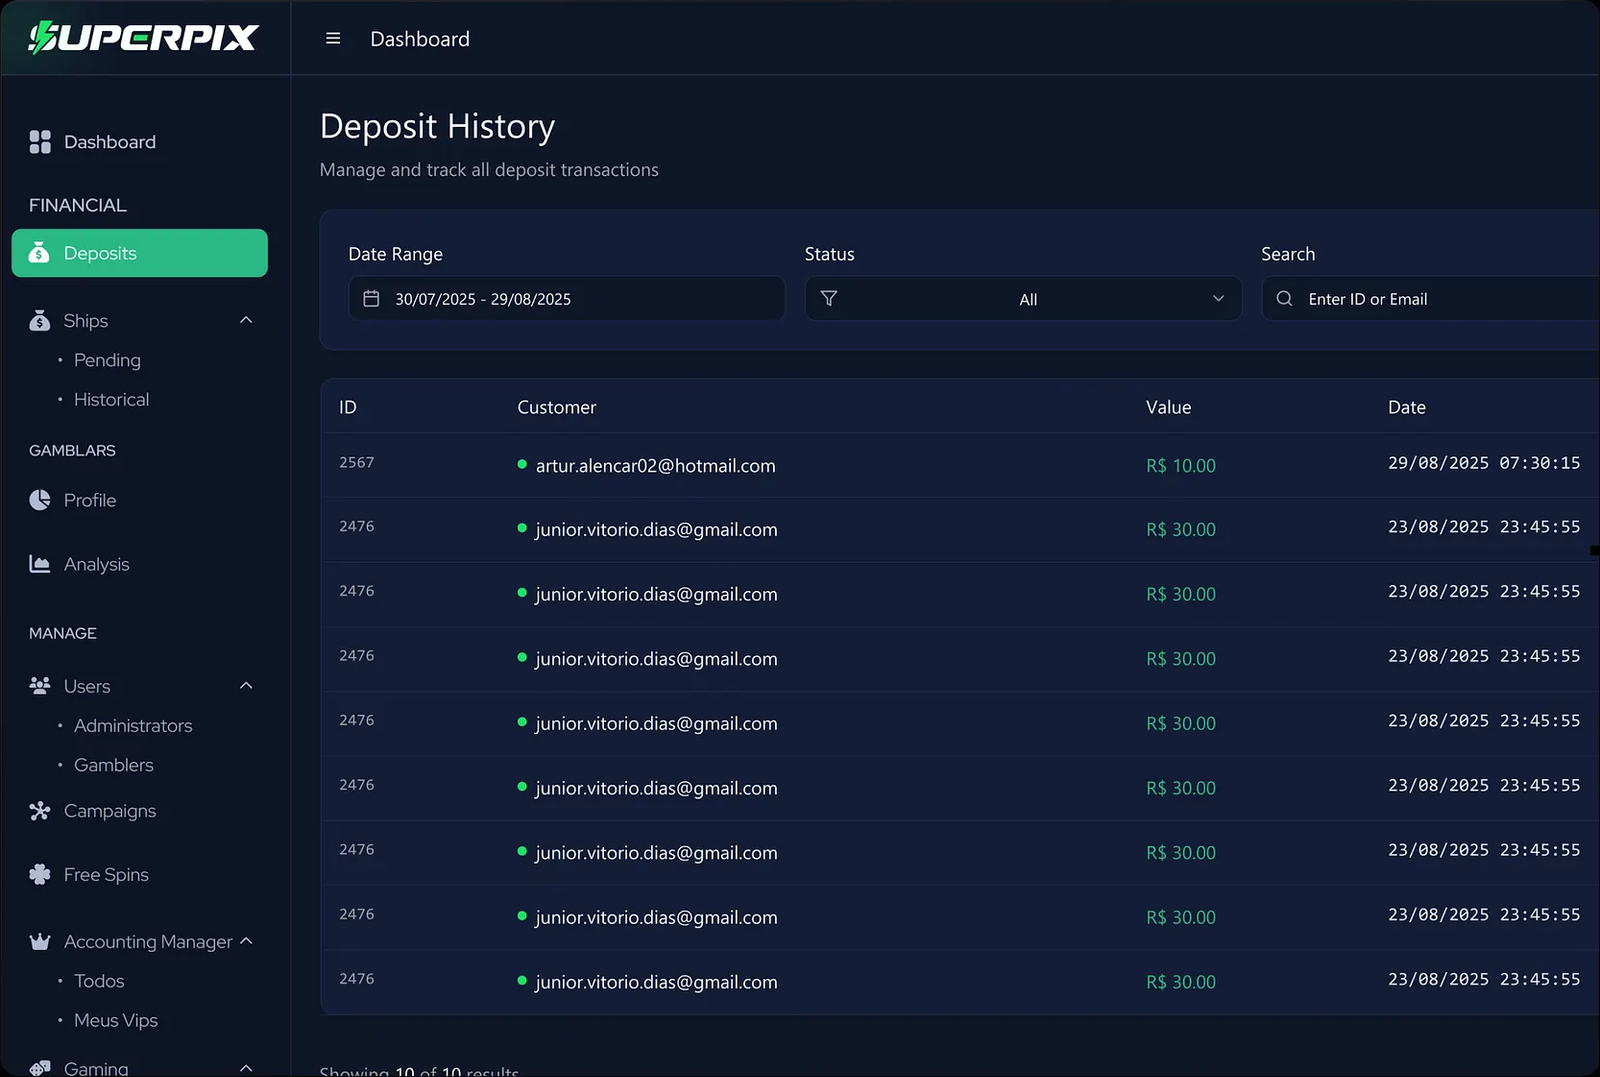The image size is (1600, 1077).
Task: Click the Dashboard grid icon in sidebar
Action: (x=40, y=142)
